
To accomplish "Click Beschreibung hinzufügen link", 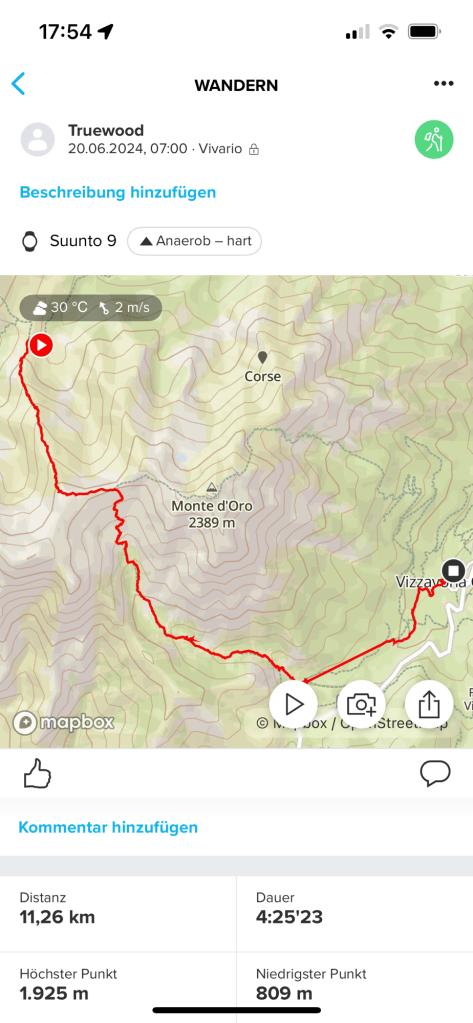I will [x=117, y=192].
